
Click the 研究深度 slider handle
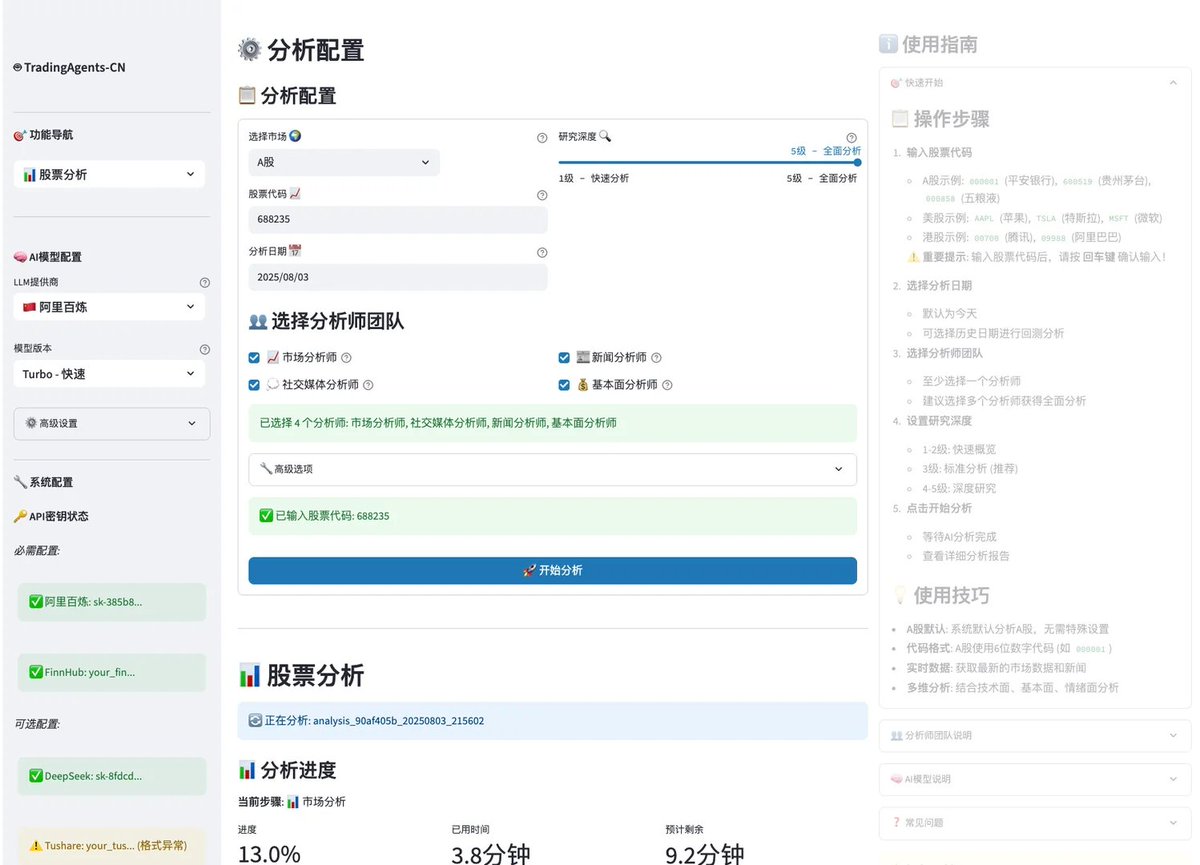click(x=857, y=162)
